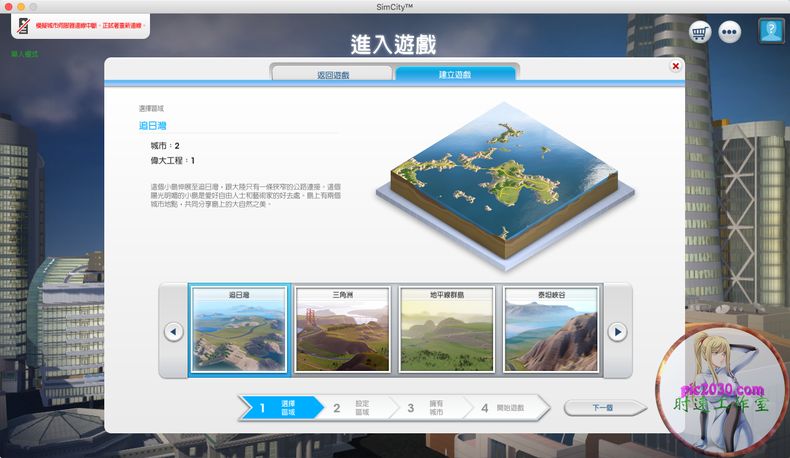
Task: Select the 泰坦峽谷 region thumbnail
Action: coord(551,331)
